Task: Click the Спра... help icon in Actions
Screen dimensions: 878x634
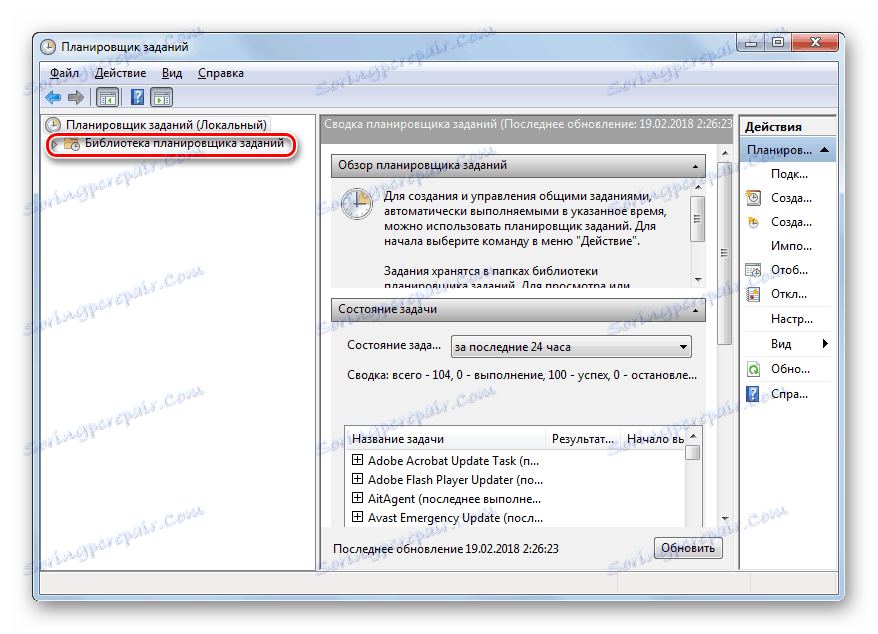Action: point(754,394)
